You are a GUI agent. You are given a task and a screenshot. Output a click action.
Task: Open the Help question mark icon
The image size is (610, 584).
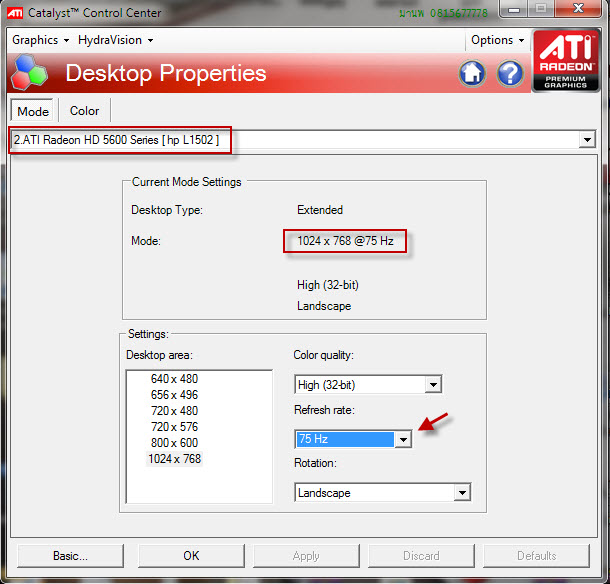click(x=510, y=73)
